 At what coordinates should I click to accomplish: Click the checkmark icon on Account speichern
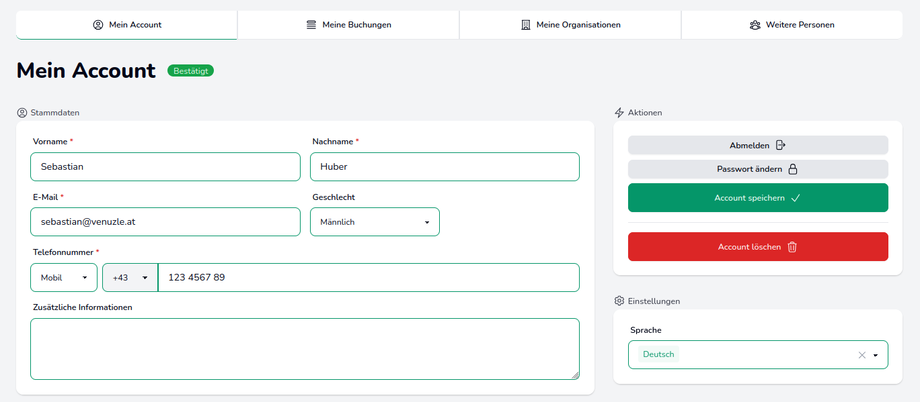click(796, 198)
